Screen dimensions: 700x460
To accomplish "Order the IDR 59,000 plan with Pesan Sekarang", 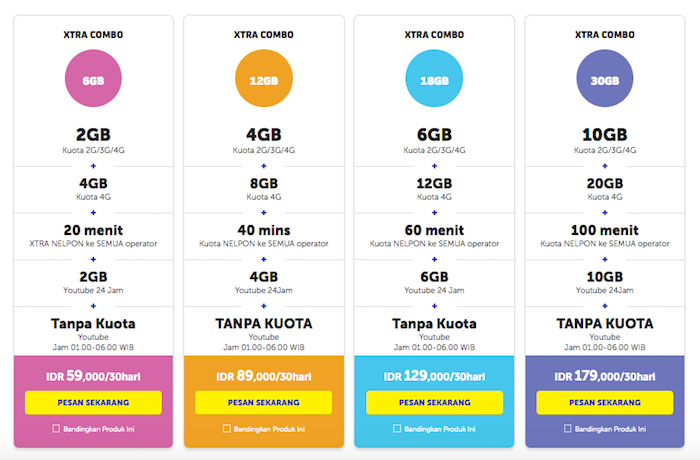I will coord(93,402).
